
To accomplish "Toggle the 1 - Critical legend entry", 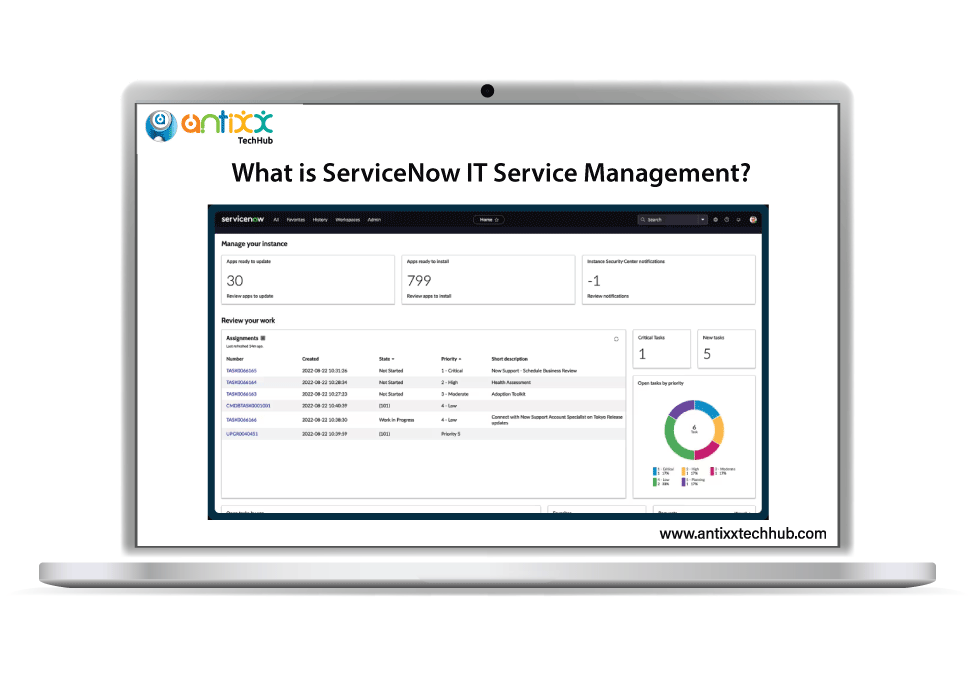I will [x=664, y=469].
